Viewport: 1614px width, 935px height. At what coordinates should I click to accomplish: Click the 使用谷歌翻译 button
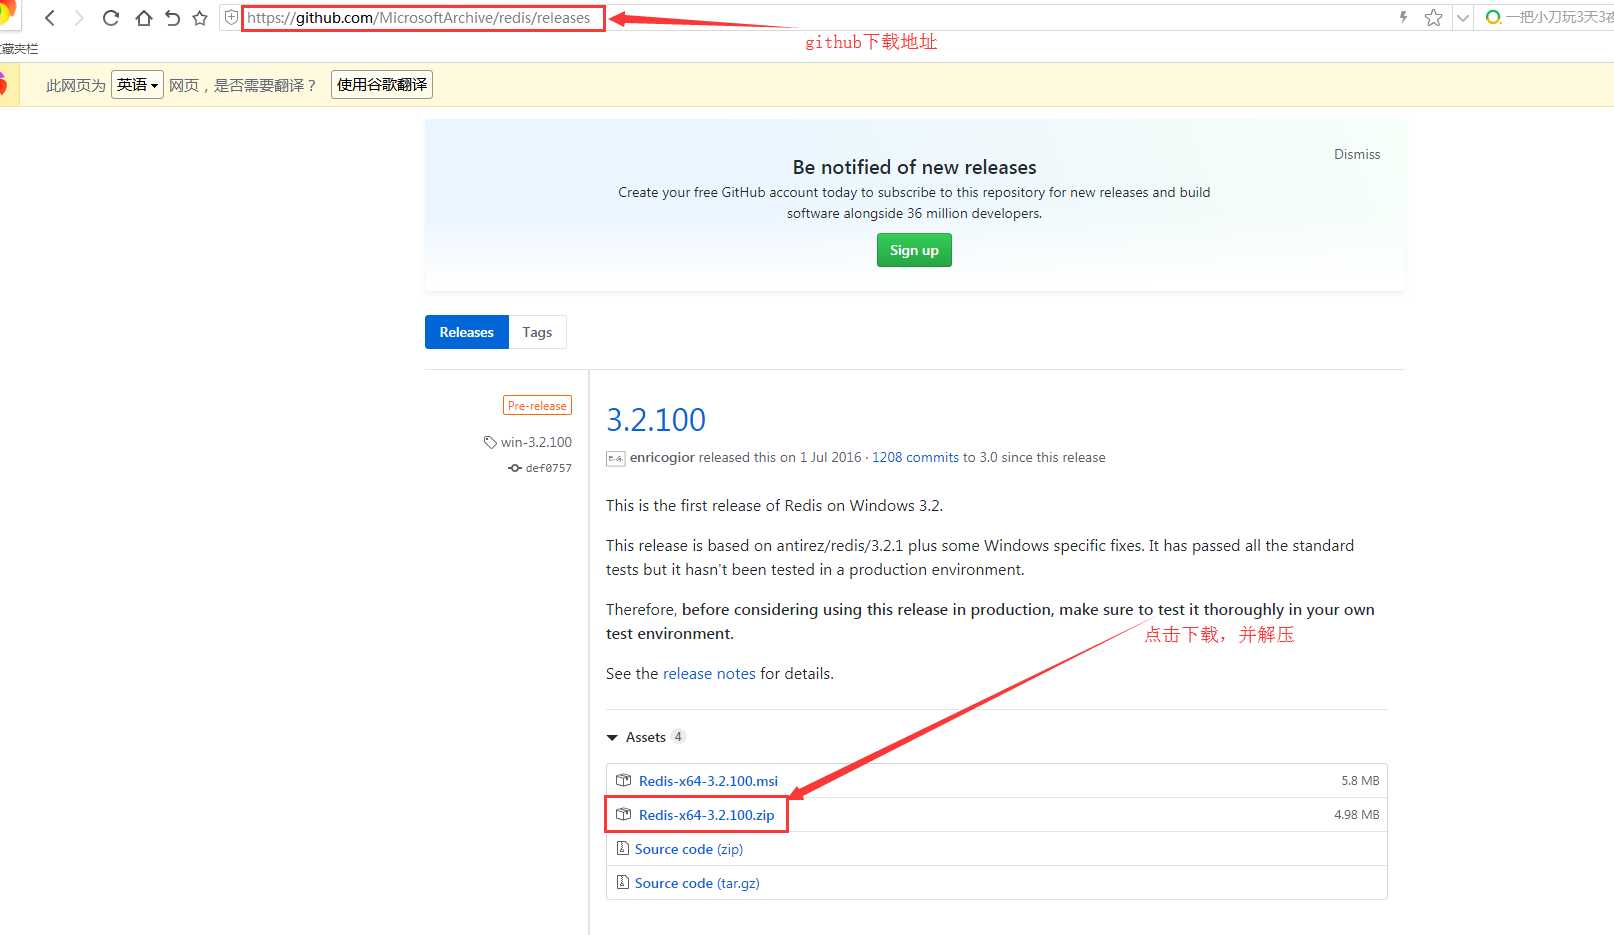click(382, 85)
